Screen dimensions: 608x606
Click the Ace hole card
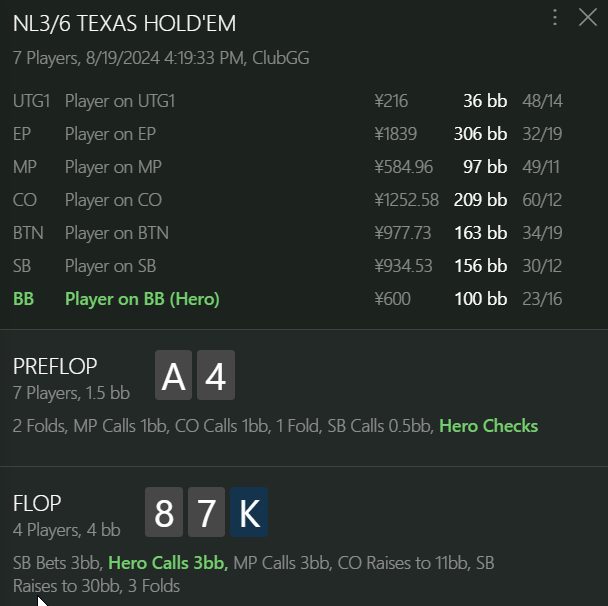coord(173,375)
